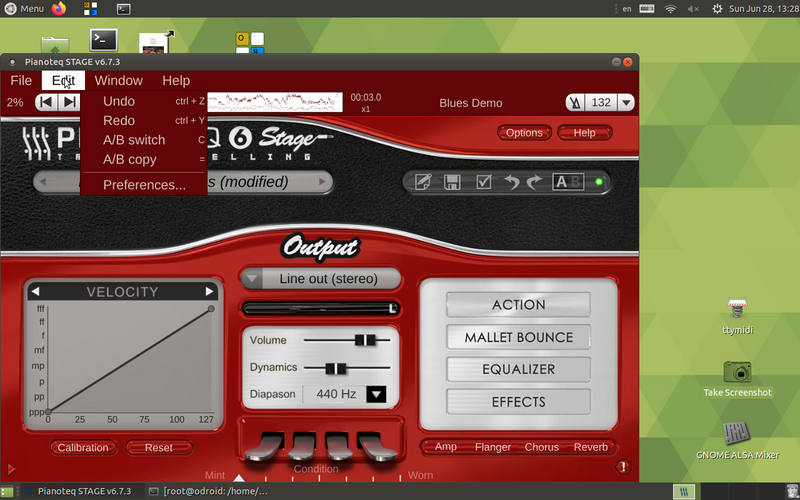Screen dimensions: 800x500
Task: Adjust the Dynamics slider handle
Action: pyautogui.click(x=335, y=368)
